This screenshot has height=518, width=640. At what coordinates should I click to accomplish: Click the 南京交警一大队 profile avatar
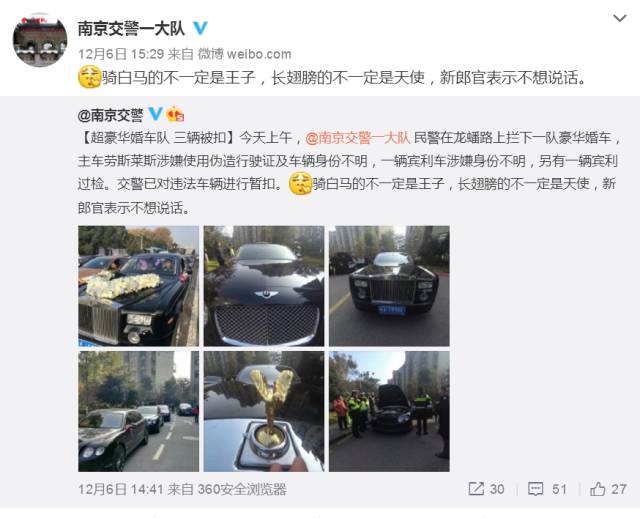[40, 40]
